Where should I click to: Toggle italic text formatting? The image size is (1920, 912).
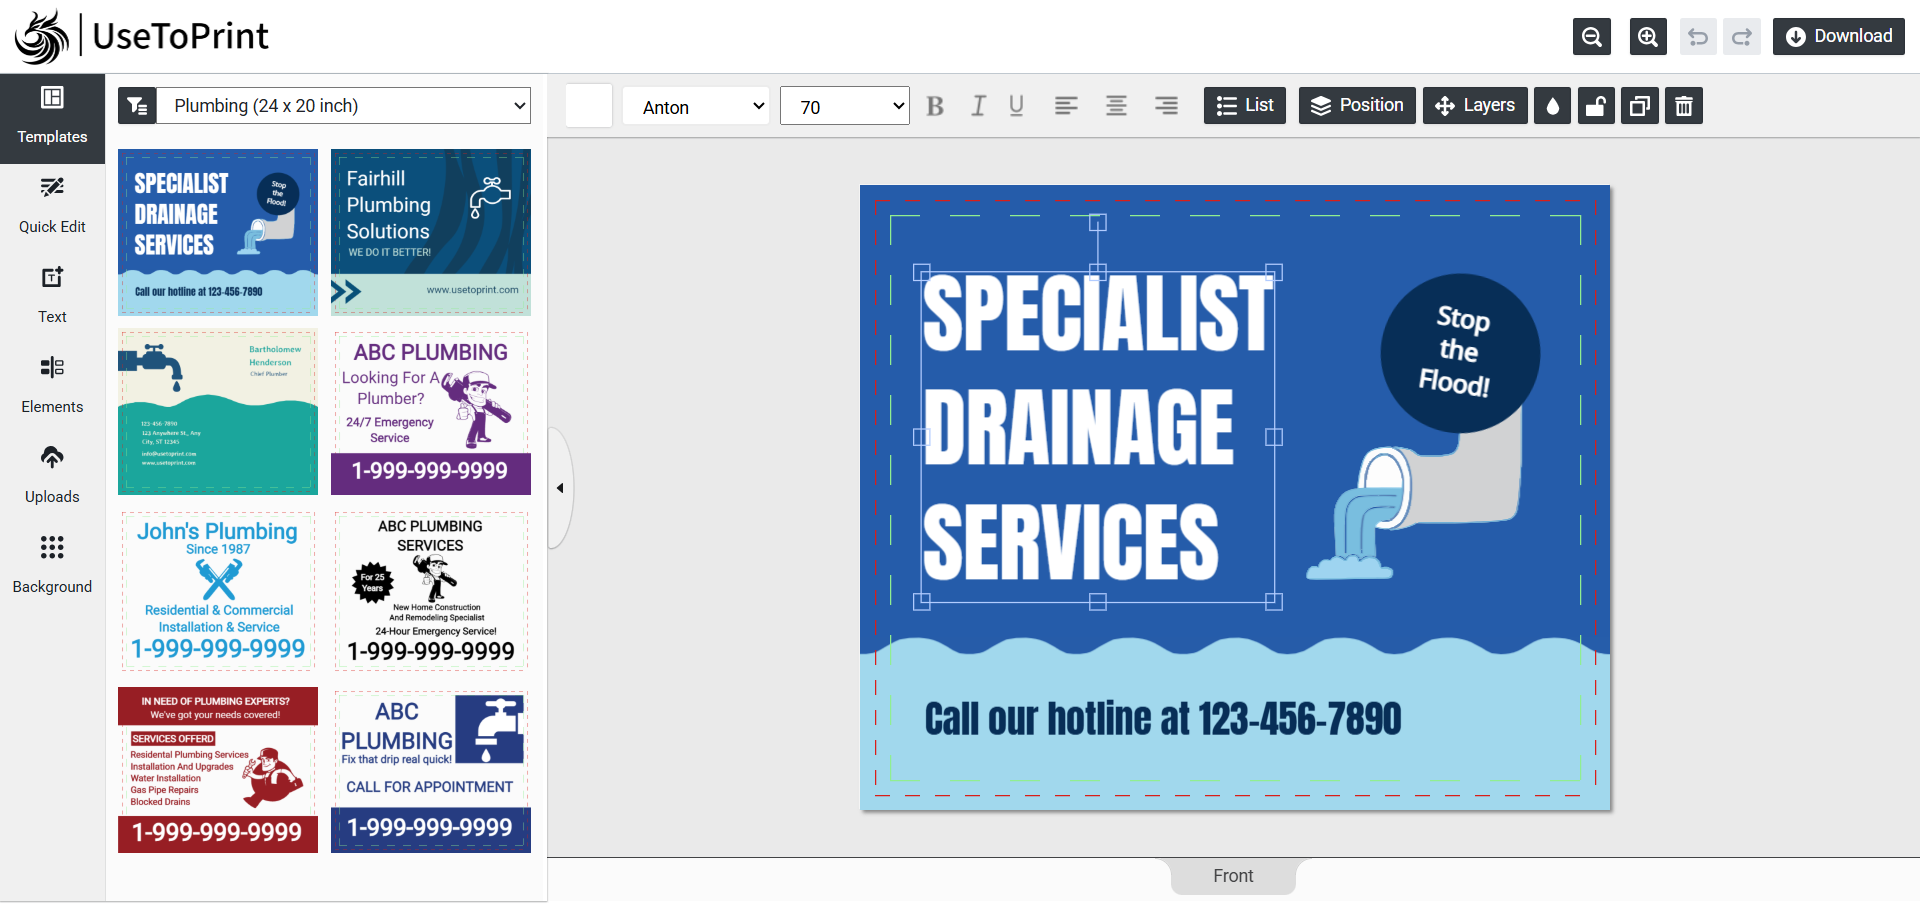tap(978, 106)
